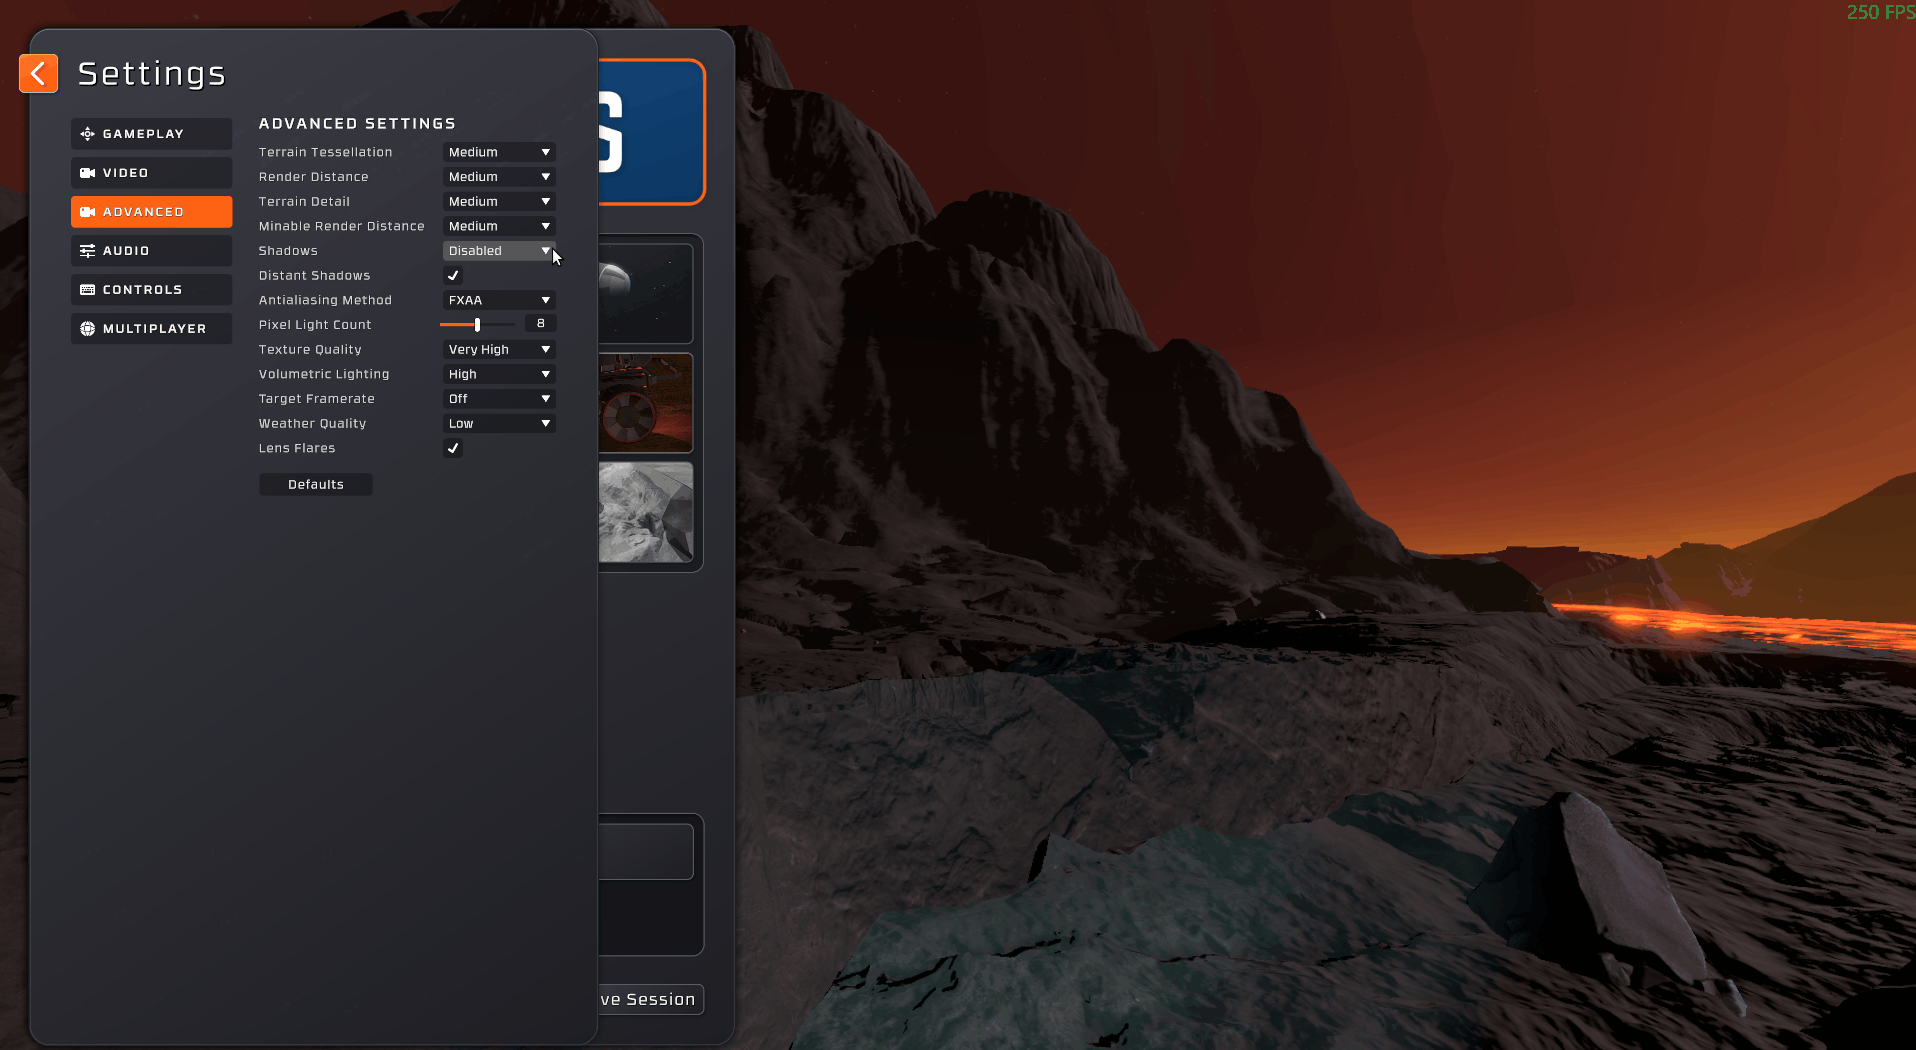Click the Pixel Light Count value field

point(540,324)
